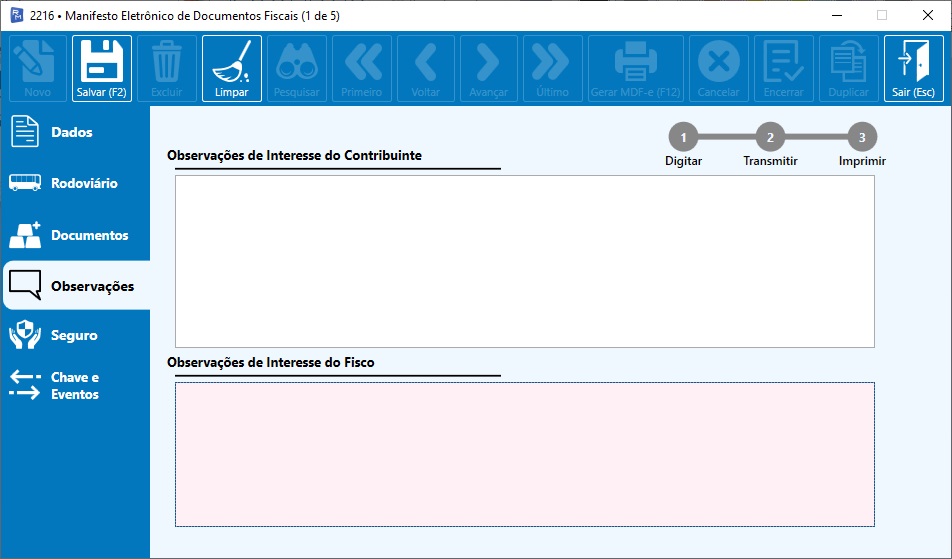This screenshot has width=952, height=559.
Task: Click the Avançar next arrow
Action: (x=489, y=68)
